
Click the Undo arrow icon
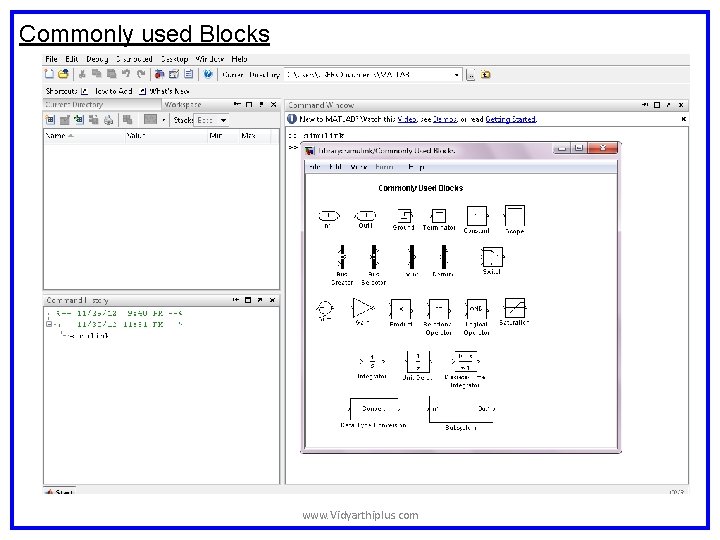(126, 74)
